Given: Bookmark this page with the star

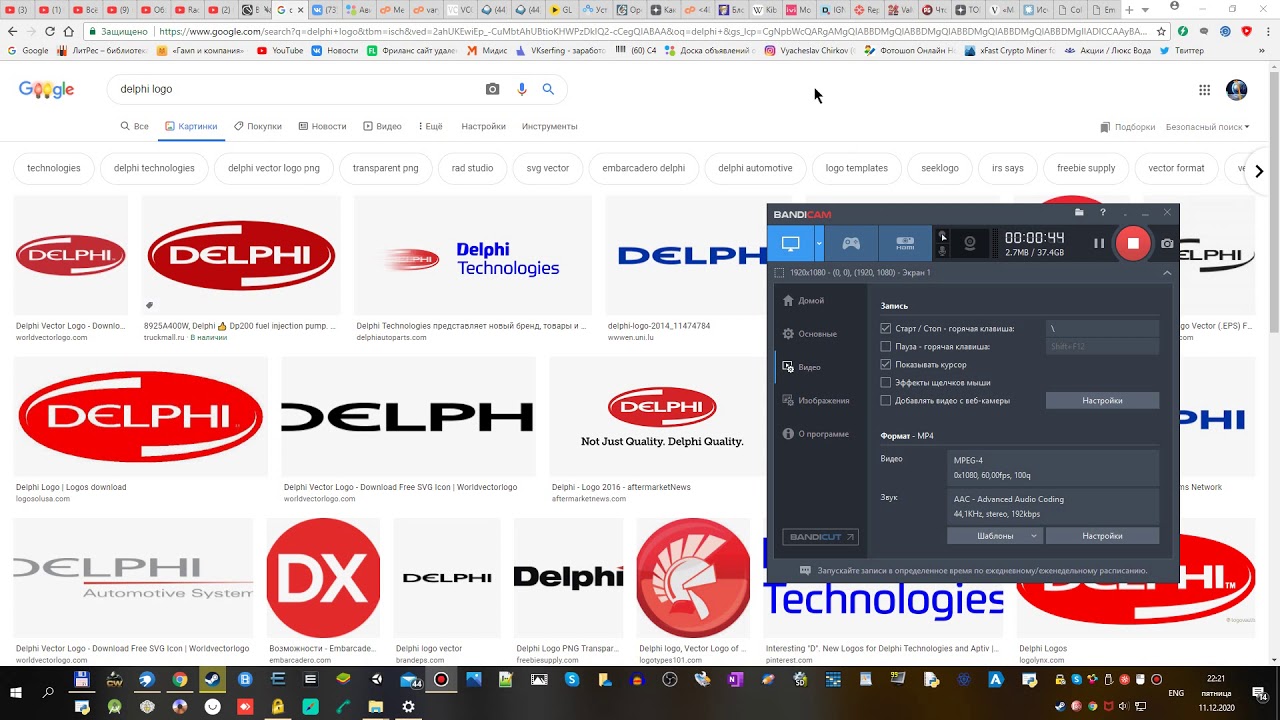Looking at the screenshot, I should tap(1161, 31).
